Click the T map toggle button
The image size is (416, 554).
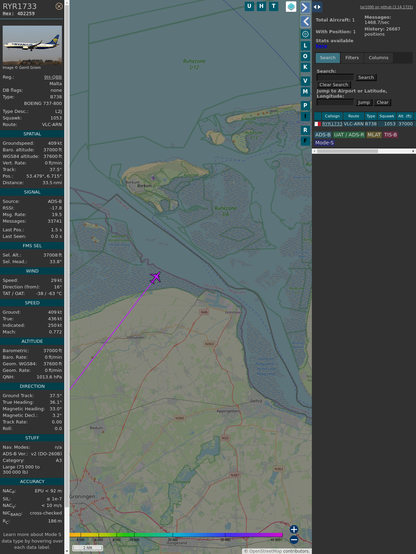tap(273, 6)
